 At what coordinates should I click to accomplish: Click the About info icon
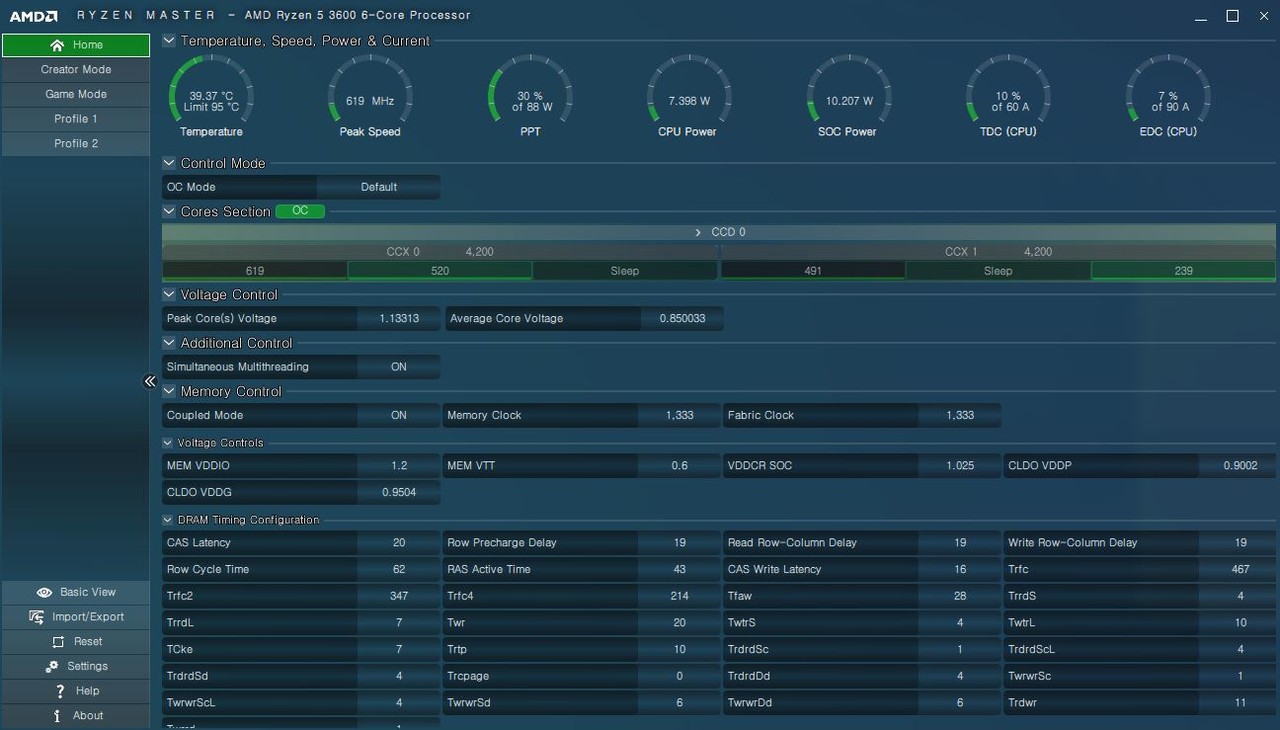pos(57,716)
